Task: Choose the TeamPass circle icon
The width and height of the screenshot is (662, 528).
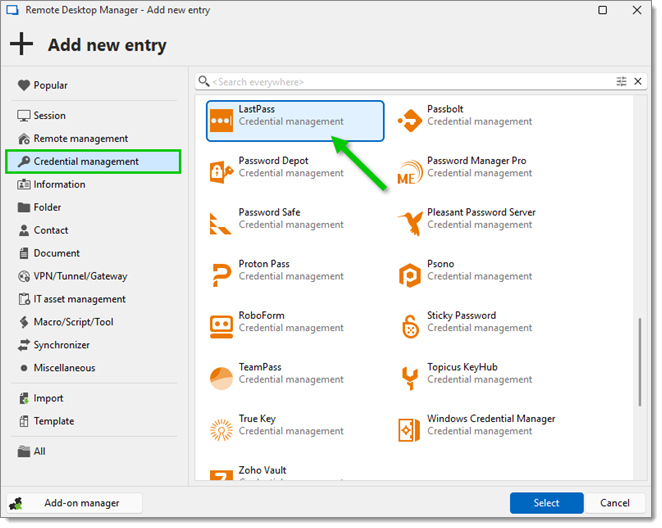Action: click(221, 378)
